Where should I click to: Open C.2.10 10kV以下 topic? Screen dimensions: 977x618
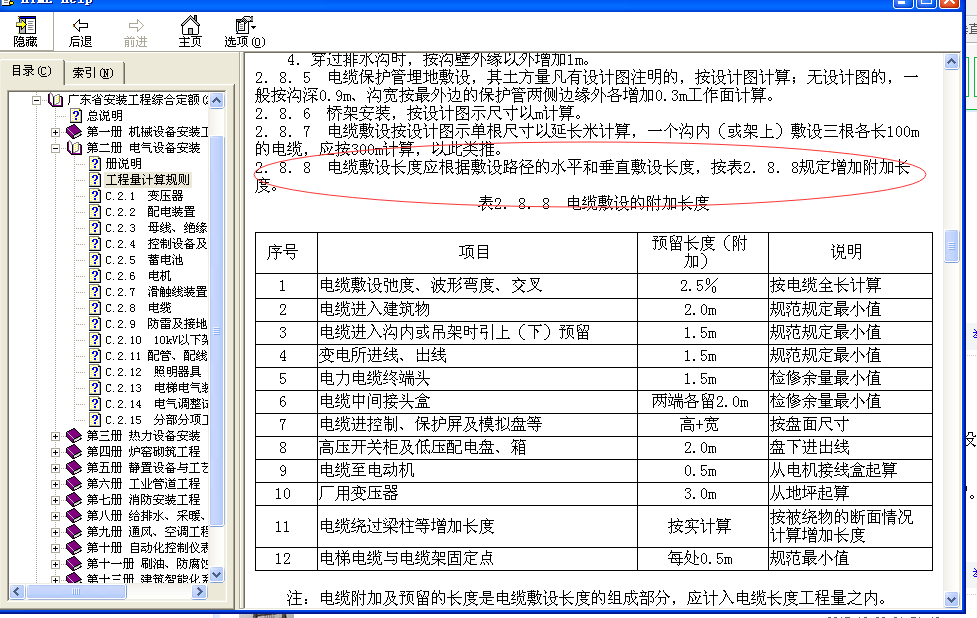156,340
